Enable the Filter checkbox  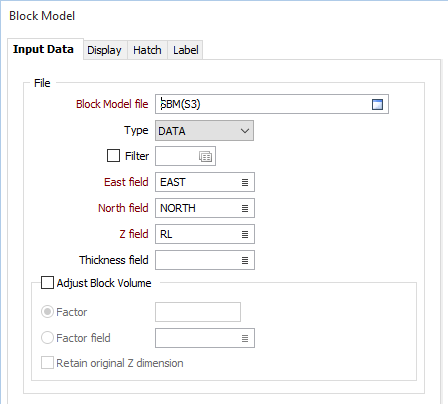[x=113, y=155]
